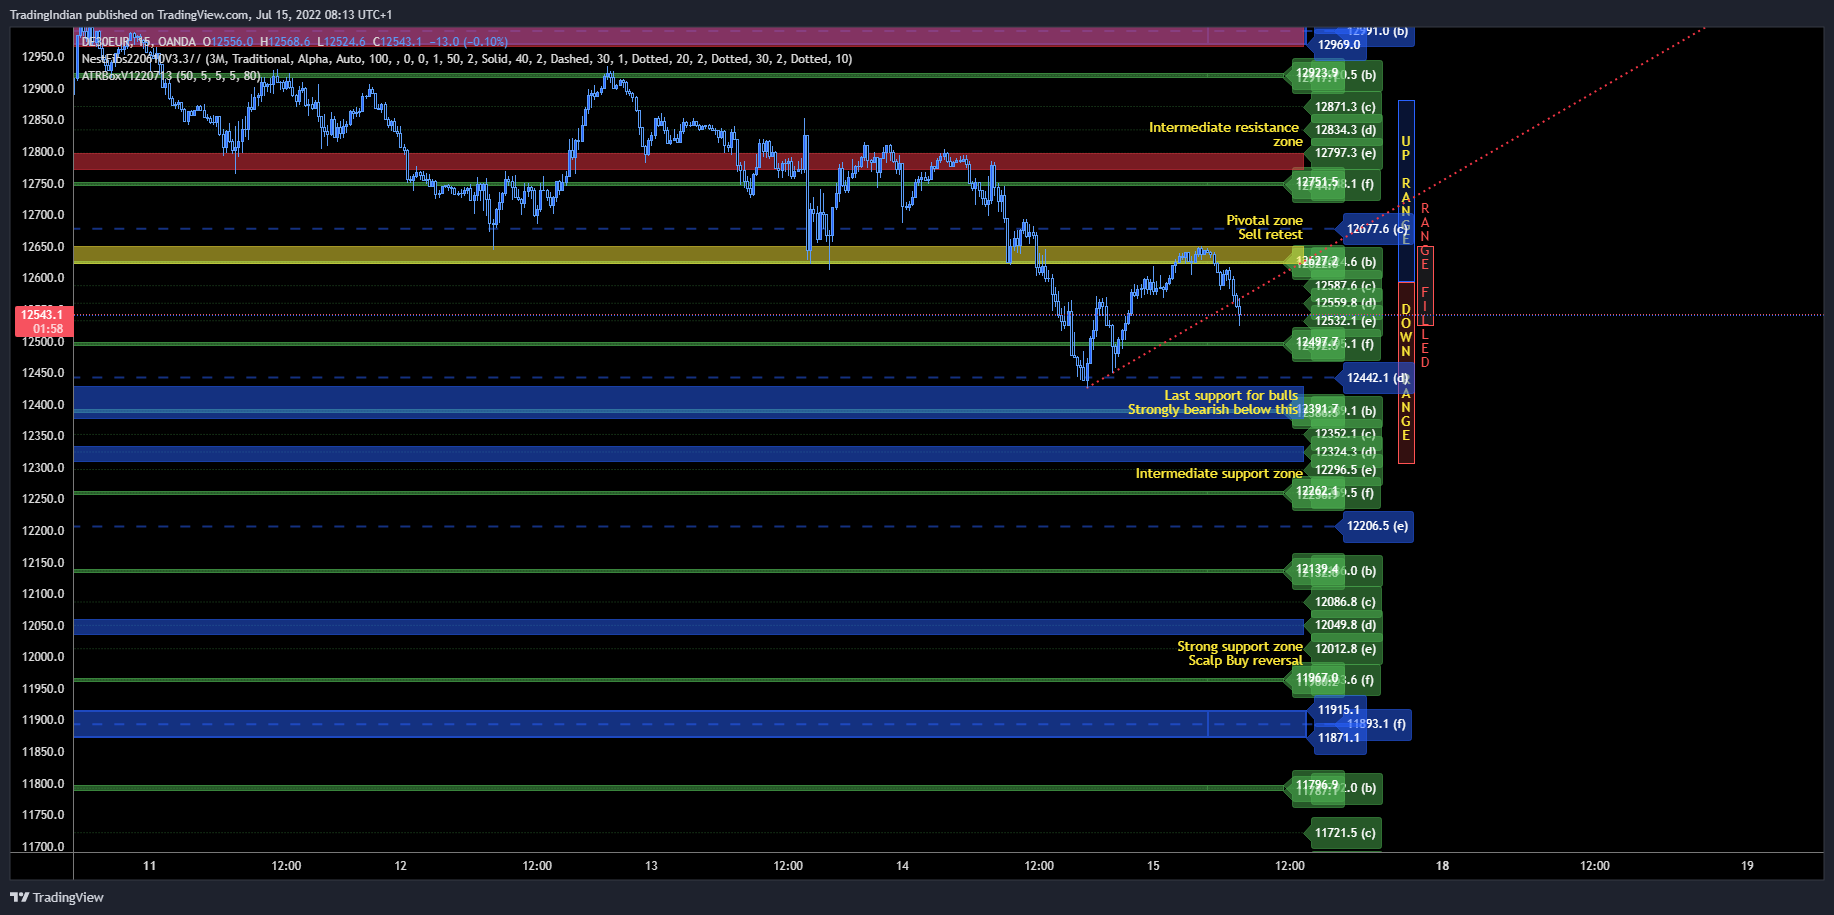Click the 12296.5 (e) level tag
The height and width of the screenshot is (915, 1834).
coord(1345,470)
